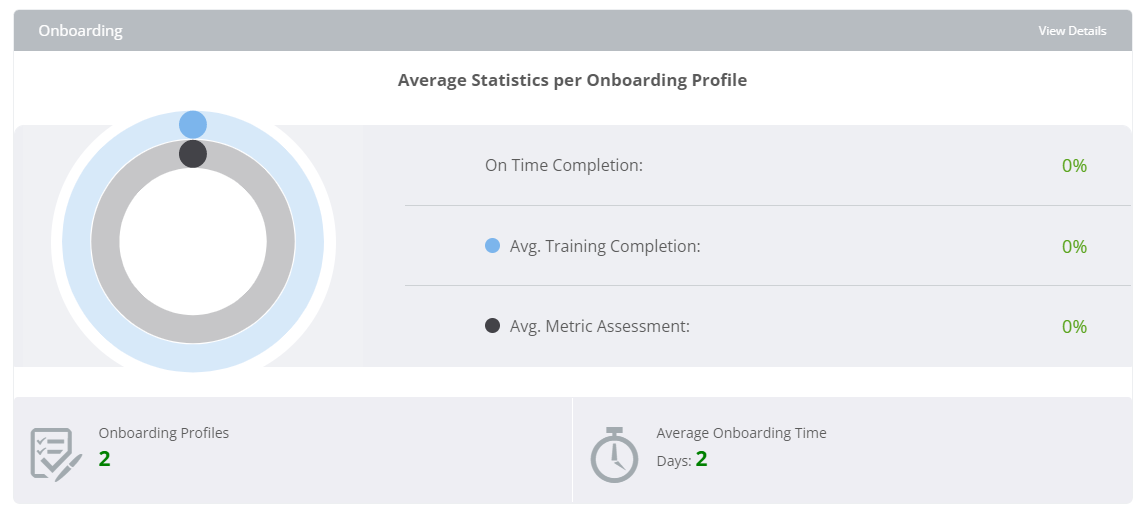Click the gray inner donut ring

(x=105, y=242)
